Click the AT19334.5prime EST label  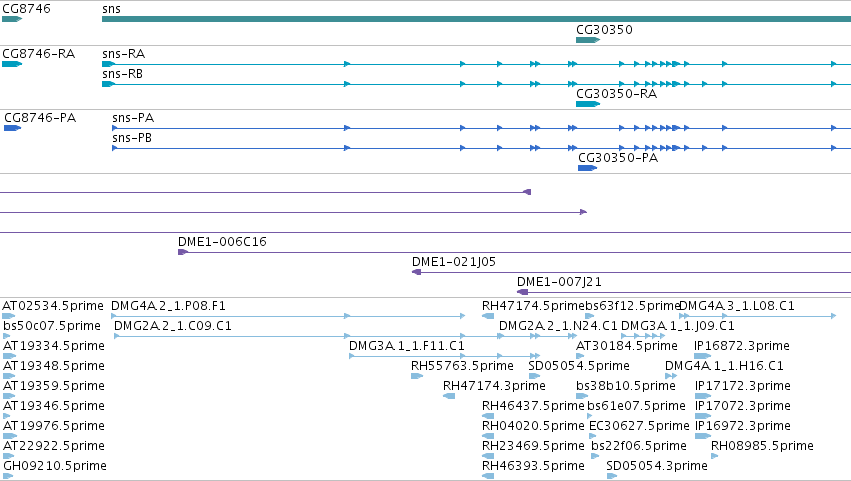(x=54, y=346)
